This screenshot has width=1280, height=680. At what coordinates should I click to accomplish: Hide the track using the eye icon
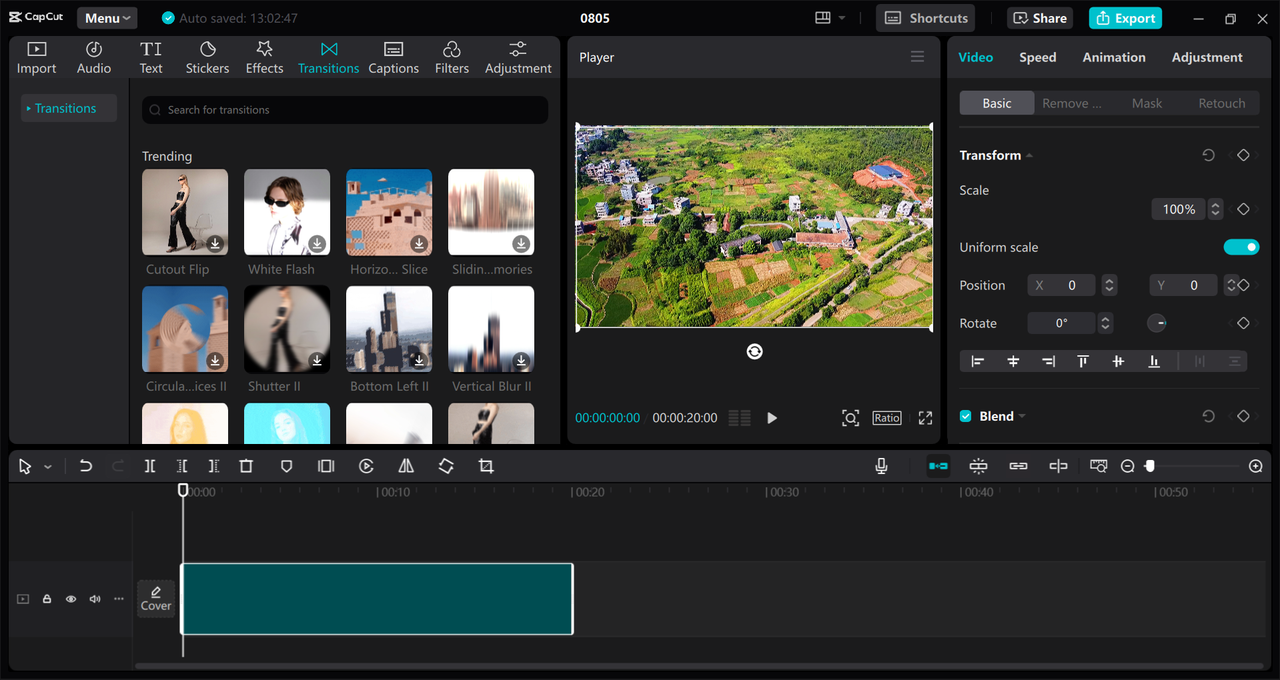click(x=71, y=599)
